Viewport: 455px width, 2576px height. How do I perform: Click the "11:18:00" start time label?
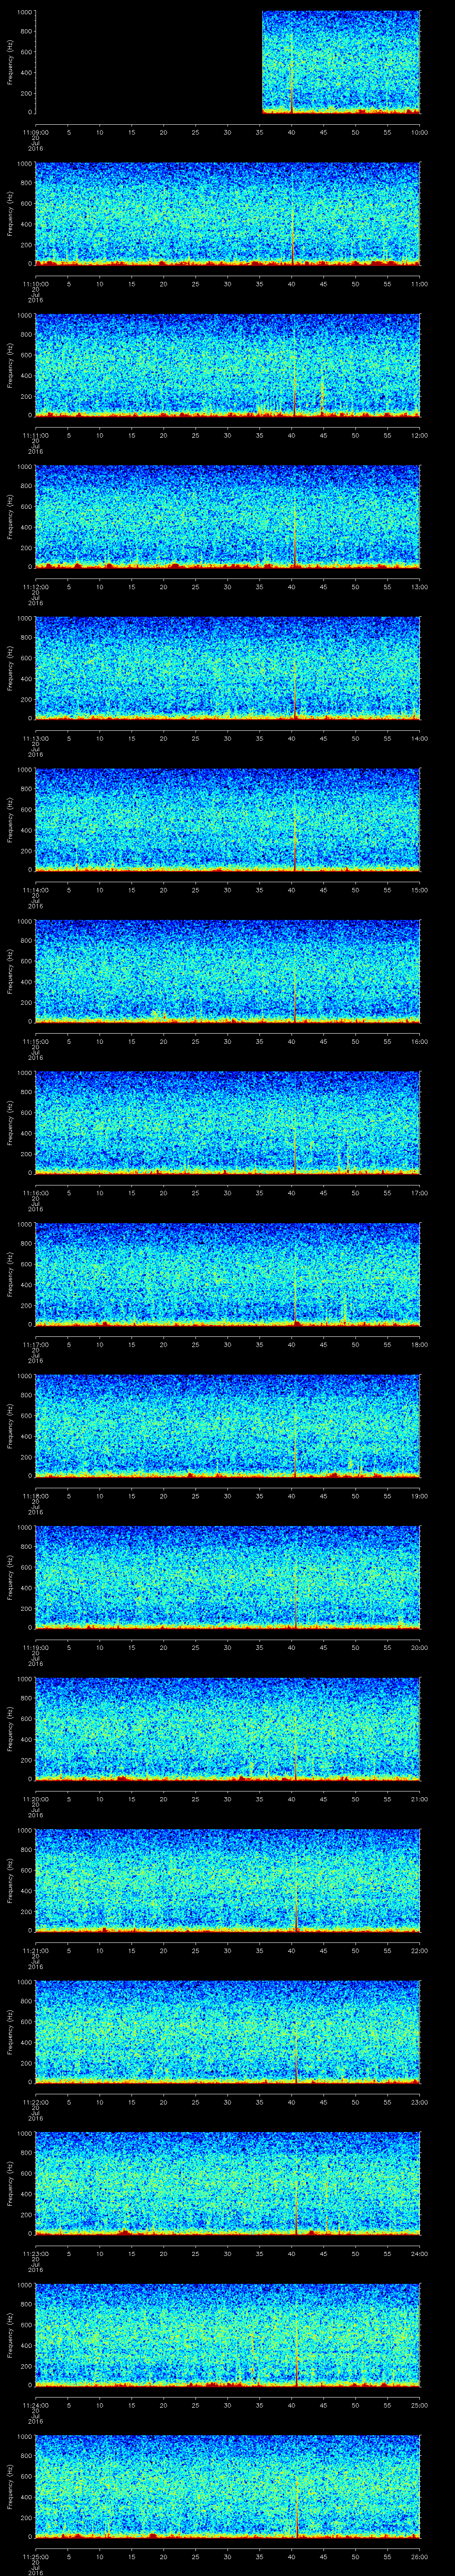(x=36, y=1496)
